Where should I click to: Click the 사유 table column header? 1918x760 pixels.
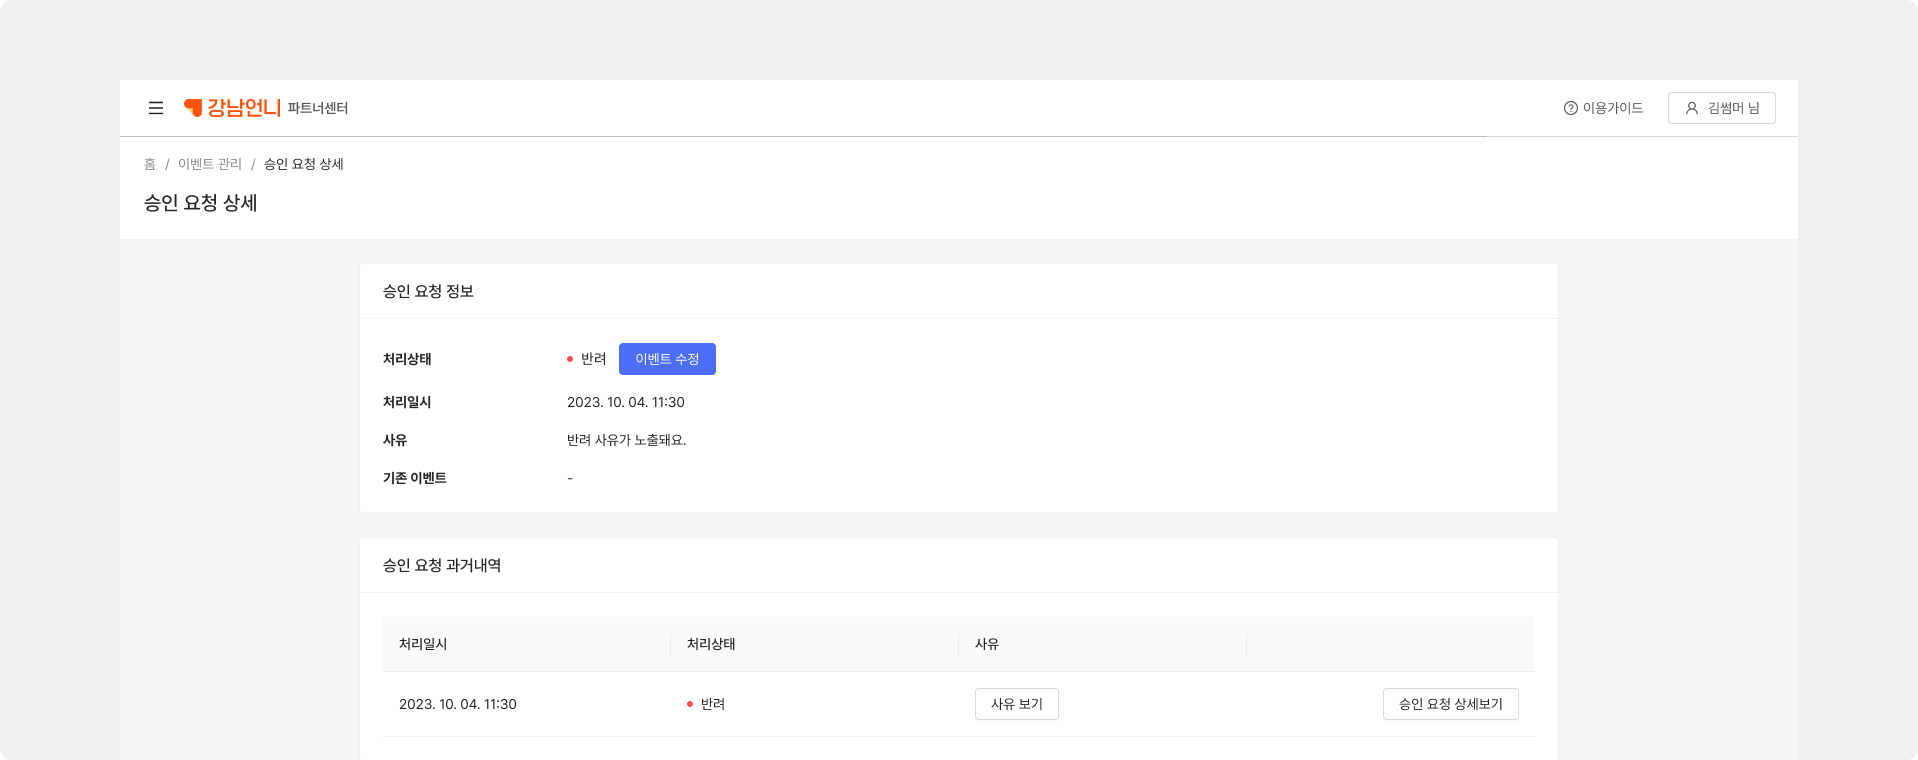(x=987, y=644)
